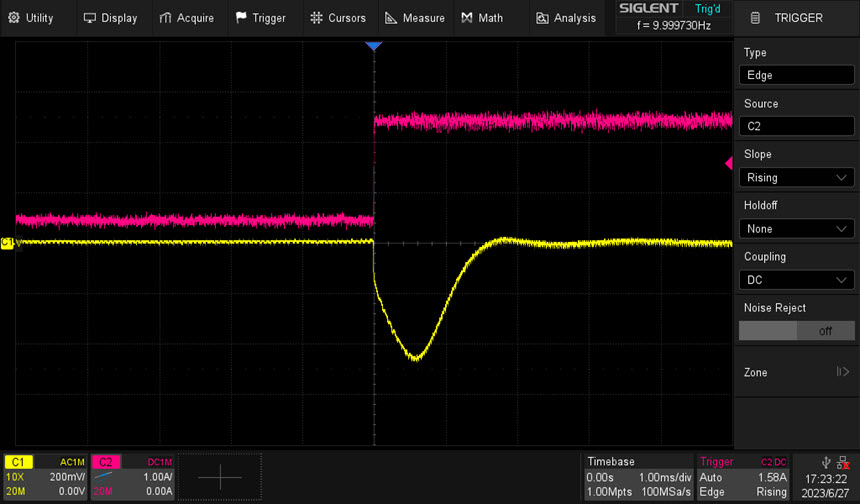Click the trigger Type field Edge

pyautogui.click(x=797, y=75)
